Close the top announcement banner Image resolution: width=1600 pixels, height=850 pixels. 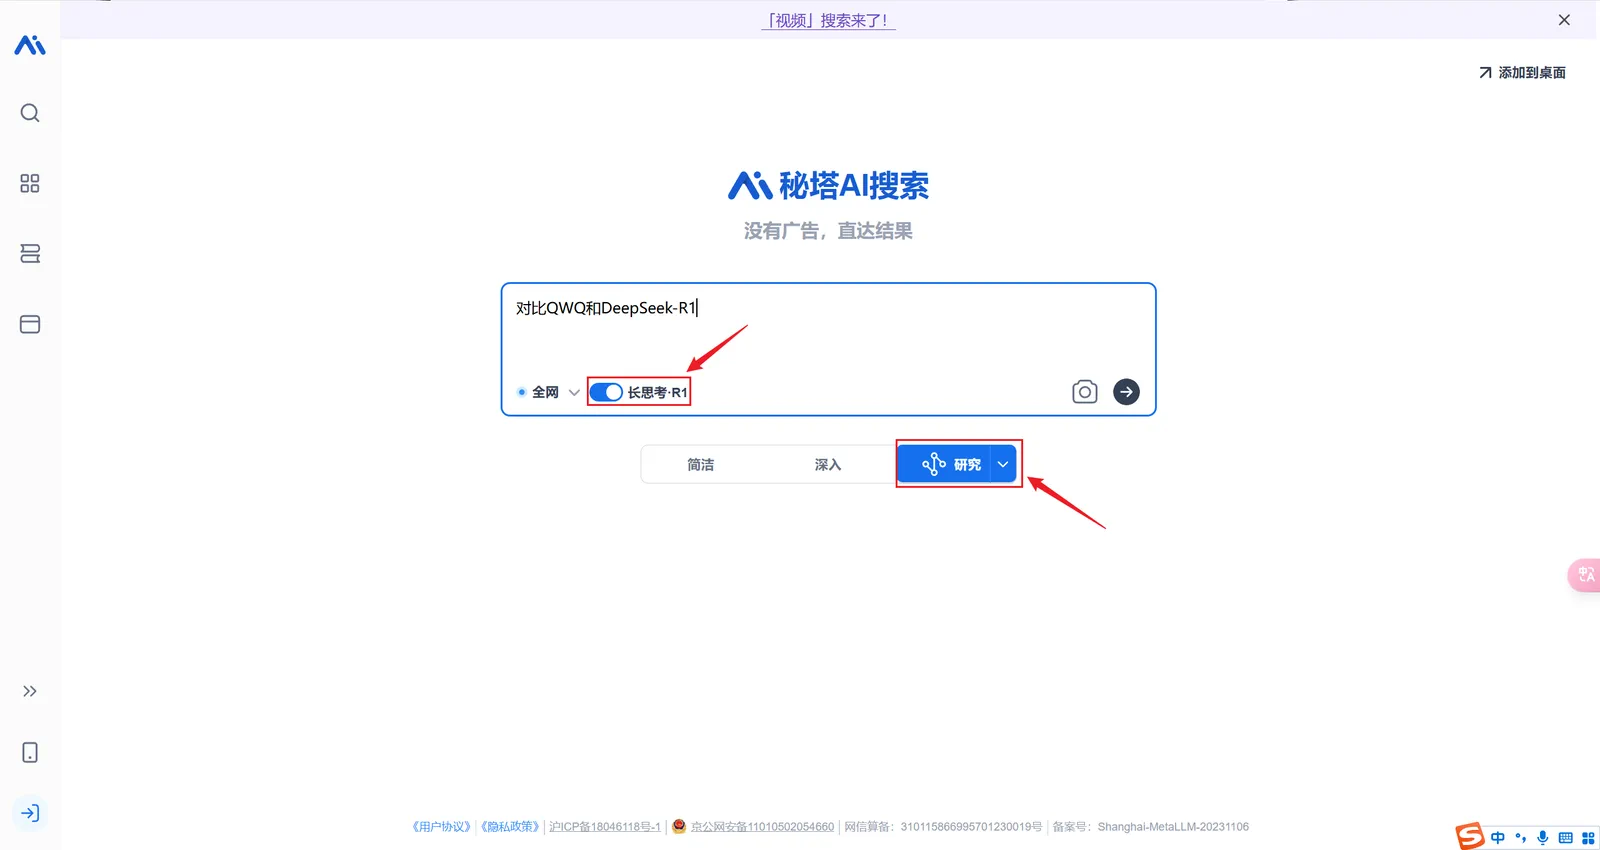pyautogui.click(x=1564, y=20)
